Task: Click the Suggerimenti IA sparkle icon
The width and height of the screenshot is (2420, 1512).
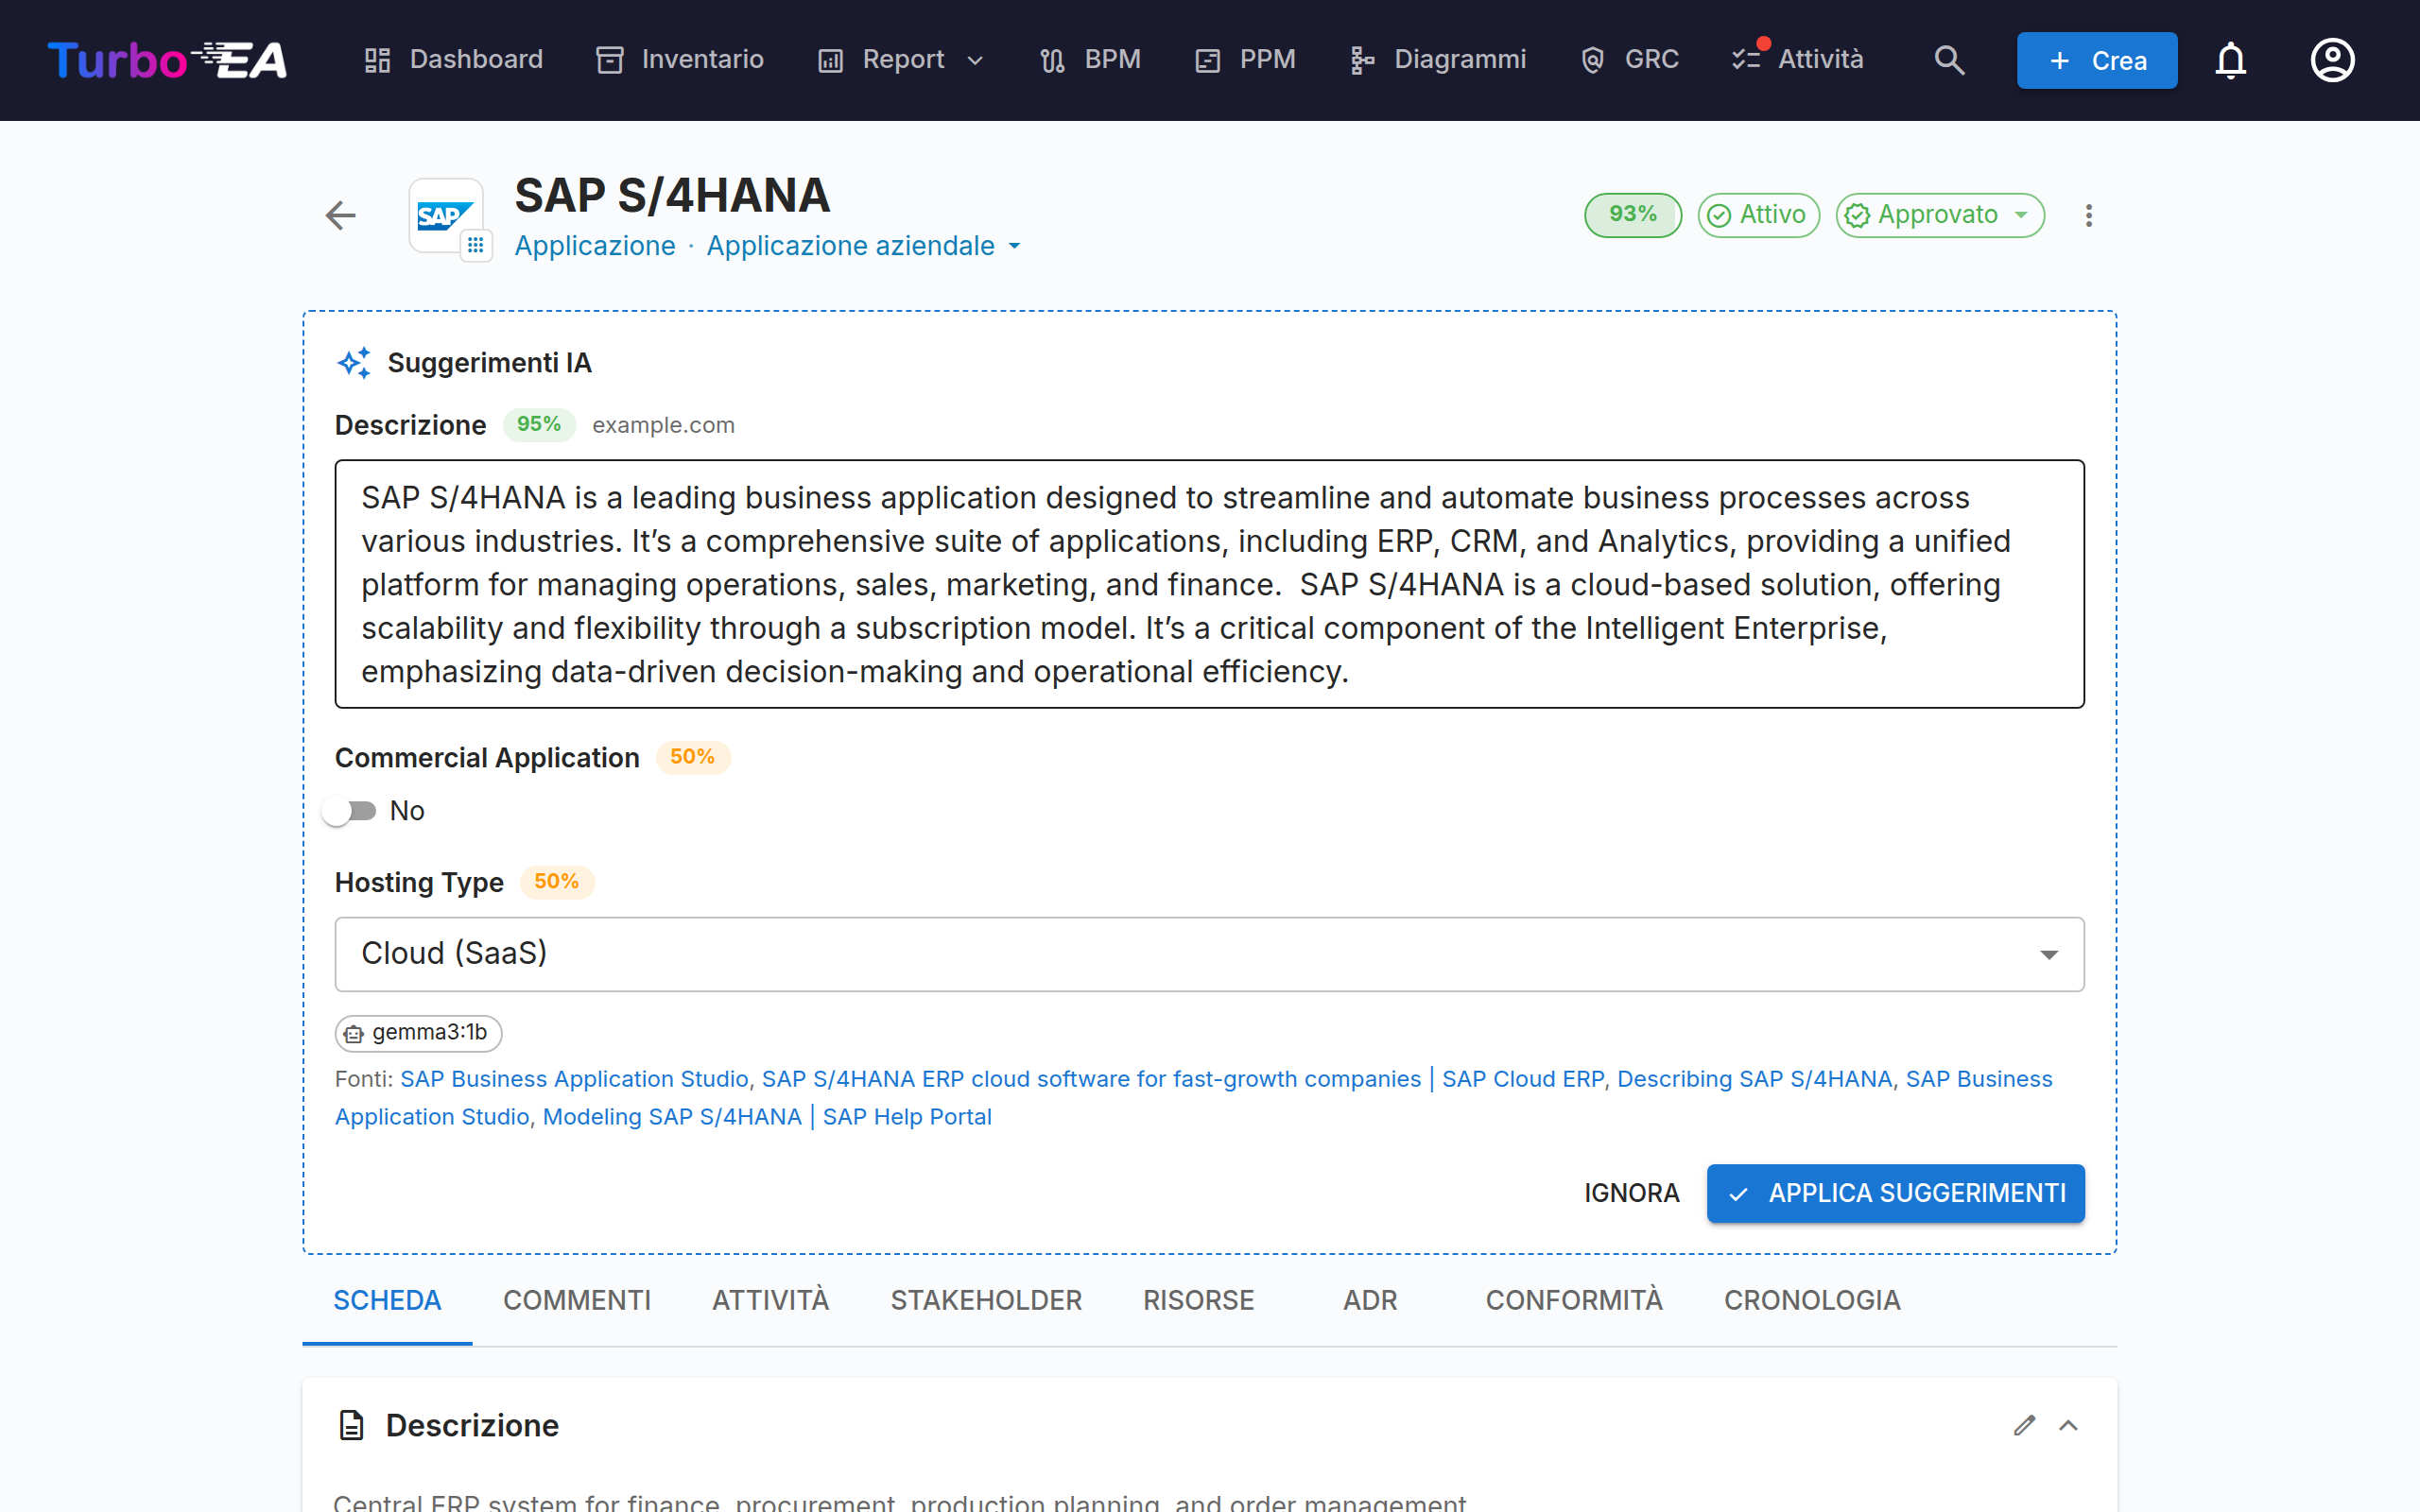Action: [354, 363]
